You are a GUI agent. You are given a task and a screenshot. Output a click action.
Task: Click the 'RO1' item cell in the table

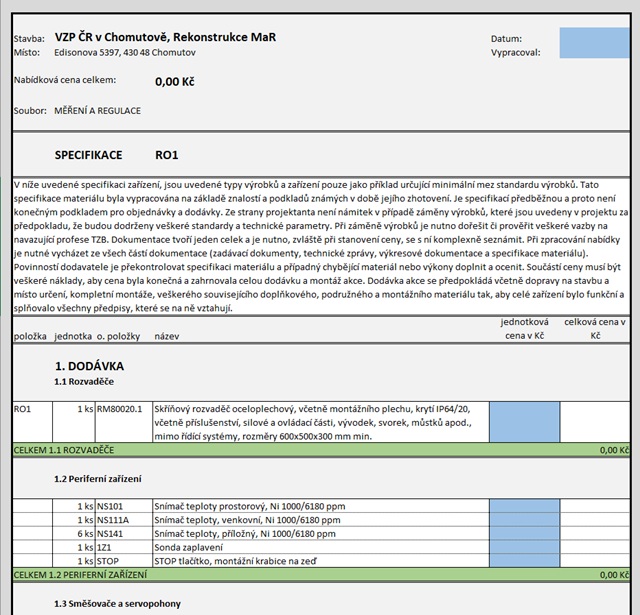click(33, 422)
